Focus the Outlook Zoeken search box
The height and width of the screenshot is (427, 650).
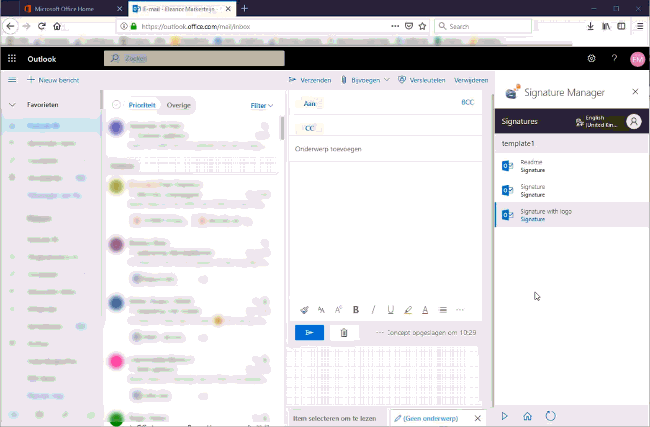194,58
